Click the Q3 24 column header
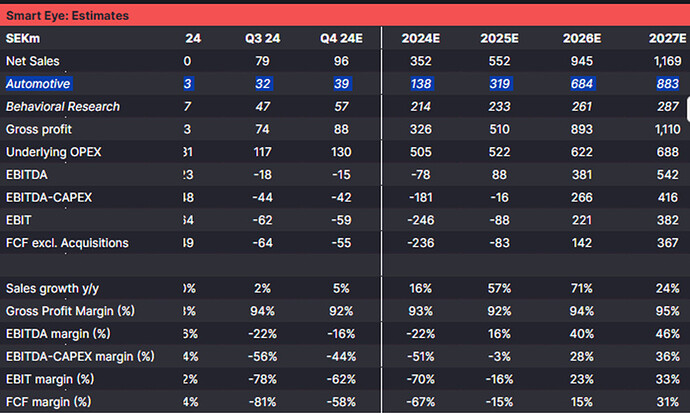Screen dimensions: 690x413 coord(262,39)
